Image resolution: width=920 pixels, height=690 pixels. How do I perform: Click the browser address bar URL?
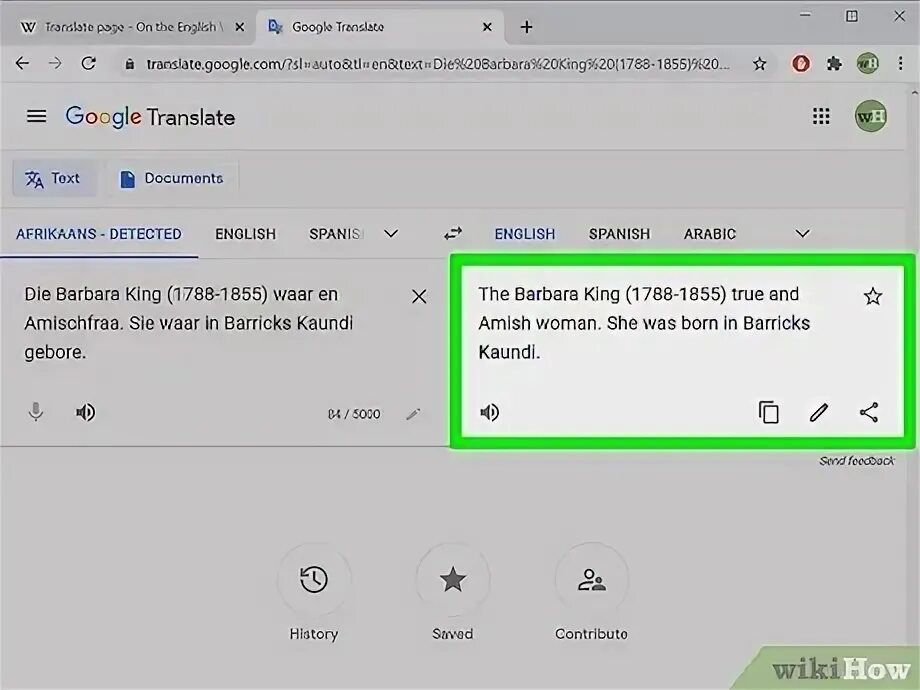click(x=438, y=64)
